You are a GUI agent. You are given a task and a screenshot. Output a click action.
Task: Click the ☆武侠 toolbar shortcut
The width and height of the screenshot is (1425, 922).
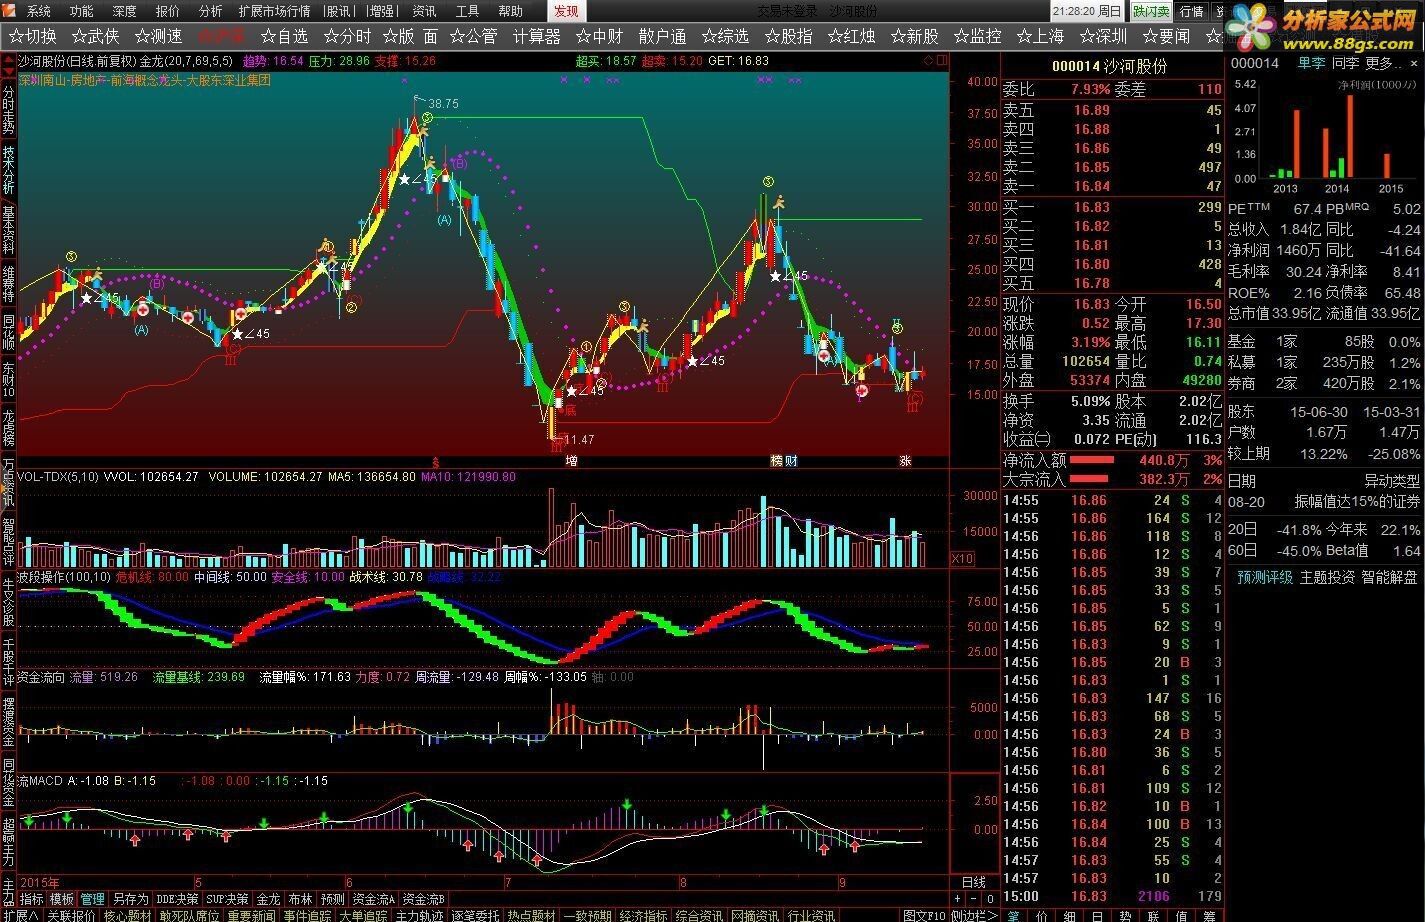point(95,36)
